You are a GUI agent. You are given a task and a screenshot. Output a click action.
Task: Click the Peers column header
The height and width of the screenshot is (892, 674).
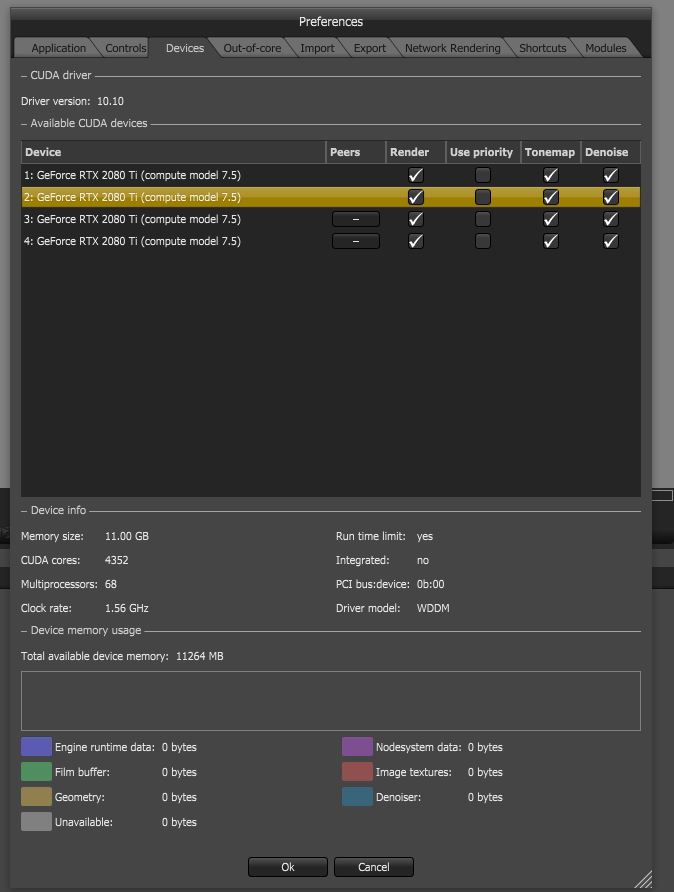coord(355,152)
